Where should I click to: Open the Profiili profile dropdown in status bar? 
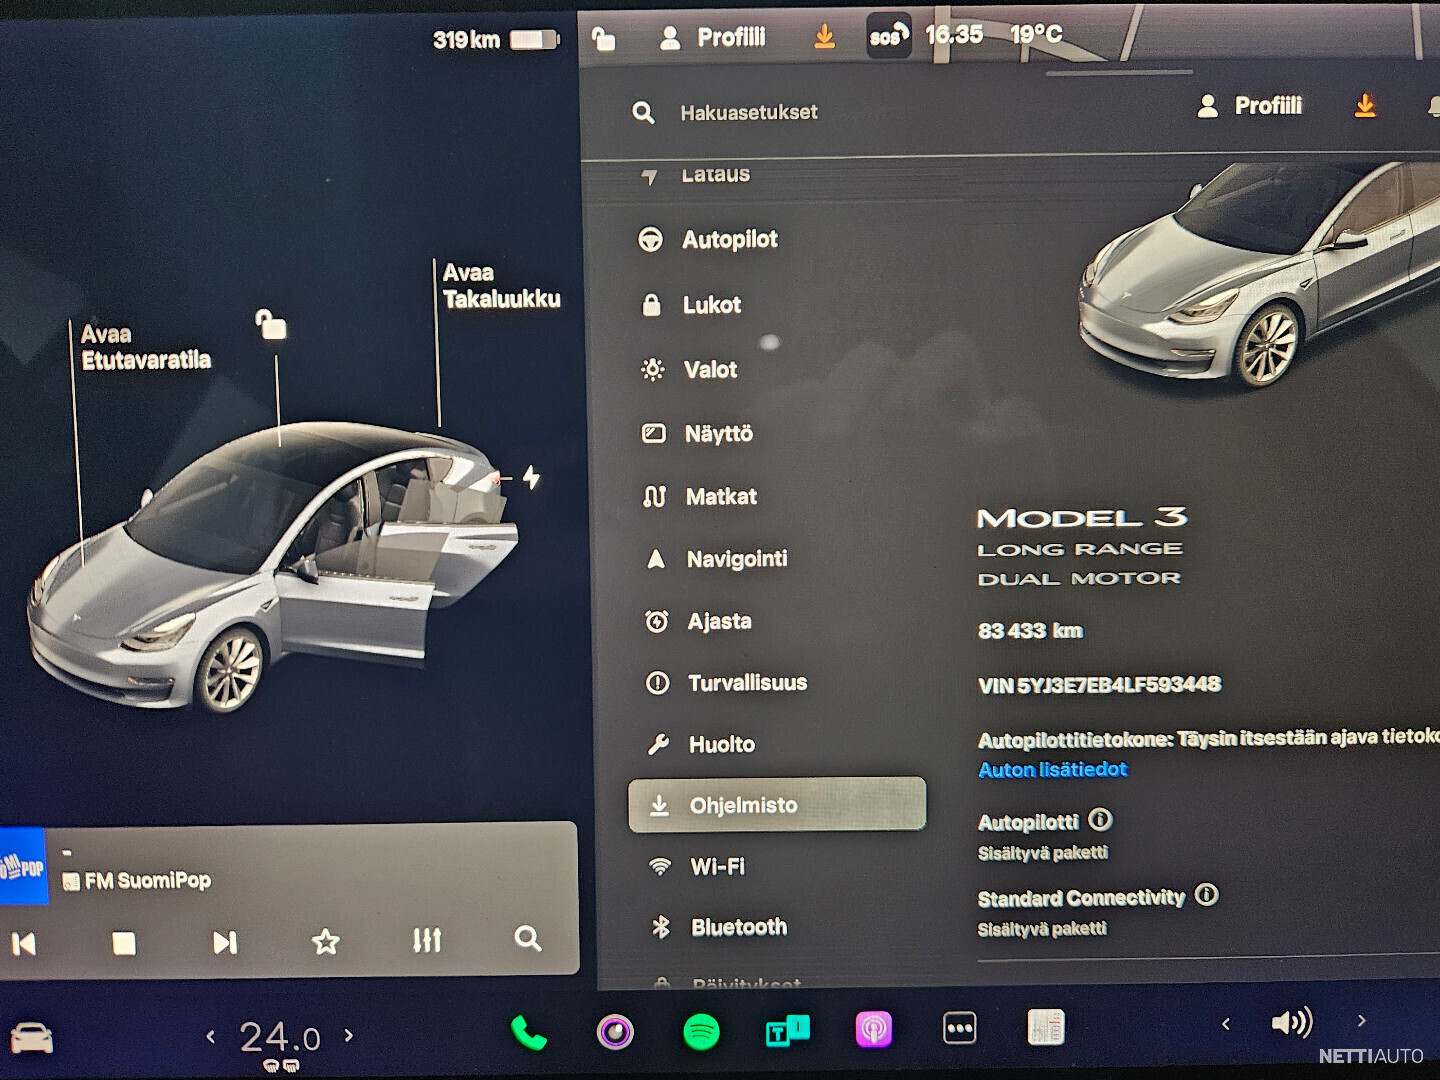713,38
